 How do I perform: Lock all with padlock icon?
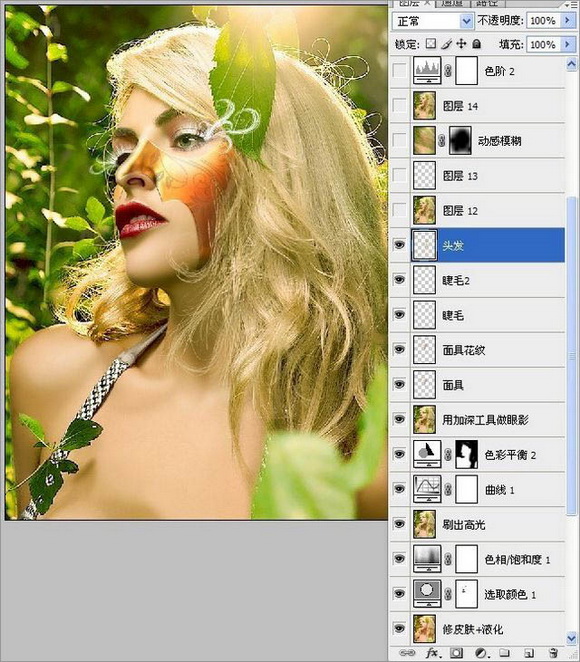[477, 43]
